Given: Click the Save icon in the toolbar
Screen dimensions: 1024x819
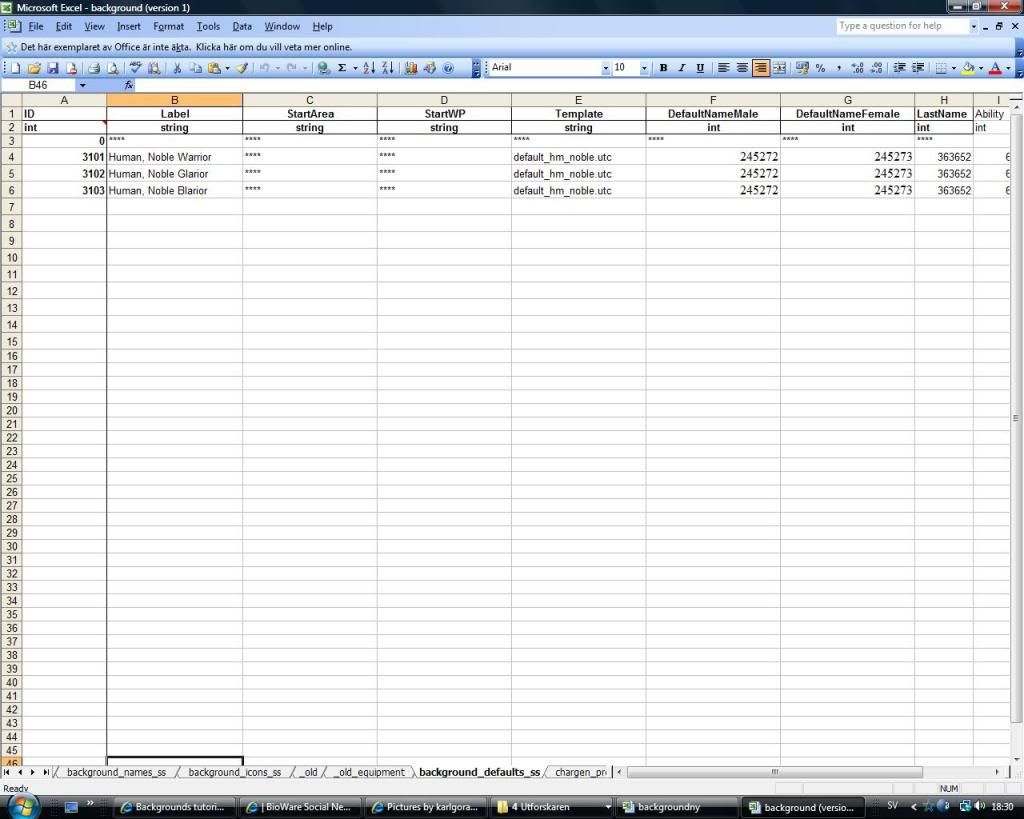Looking at the screenshot, I should pos(53,68).
